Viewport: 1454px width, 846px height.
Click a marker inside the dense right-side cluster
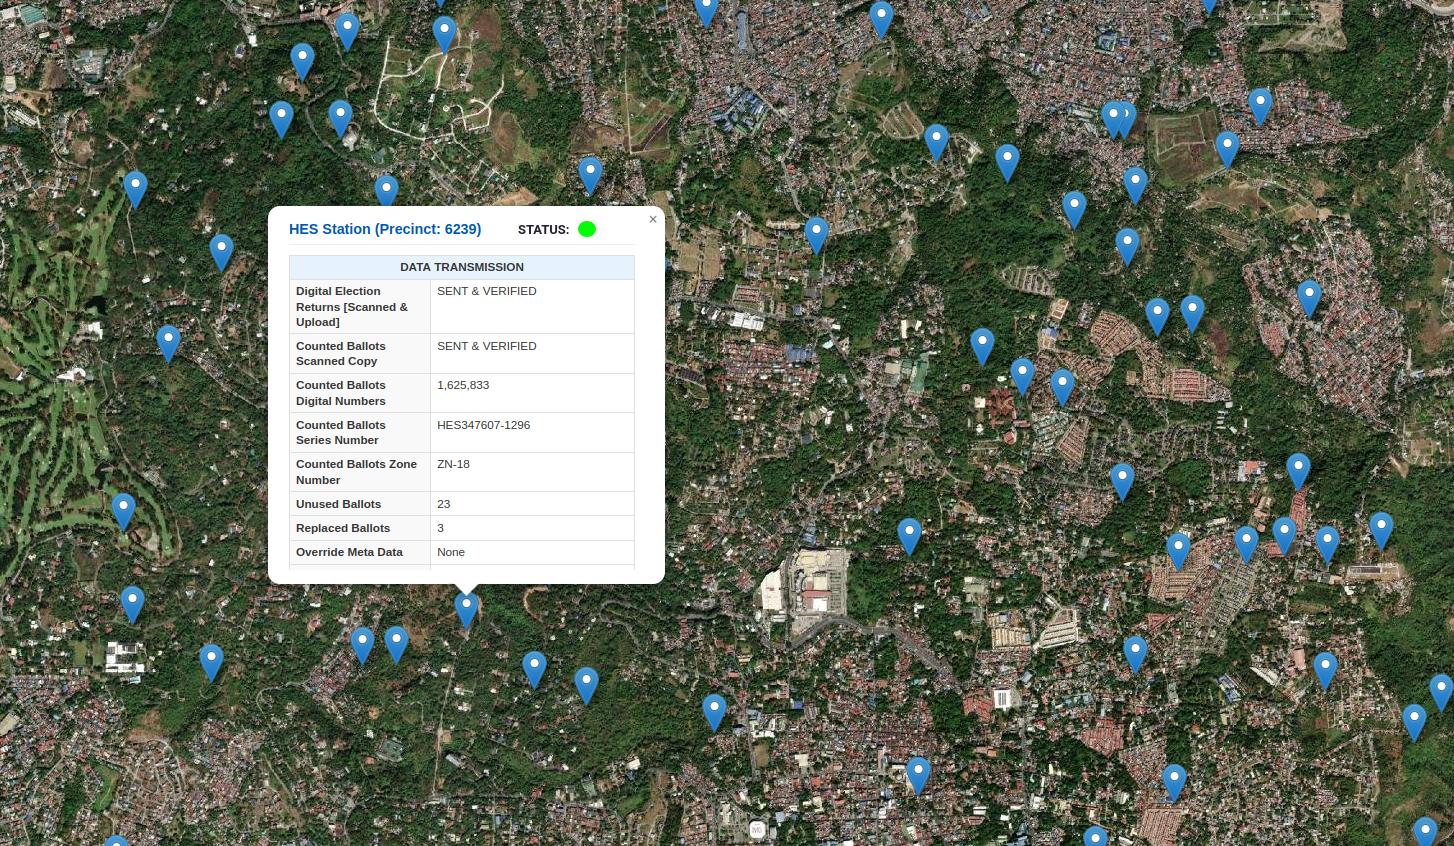point(1284,535)
